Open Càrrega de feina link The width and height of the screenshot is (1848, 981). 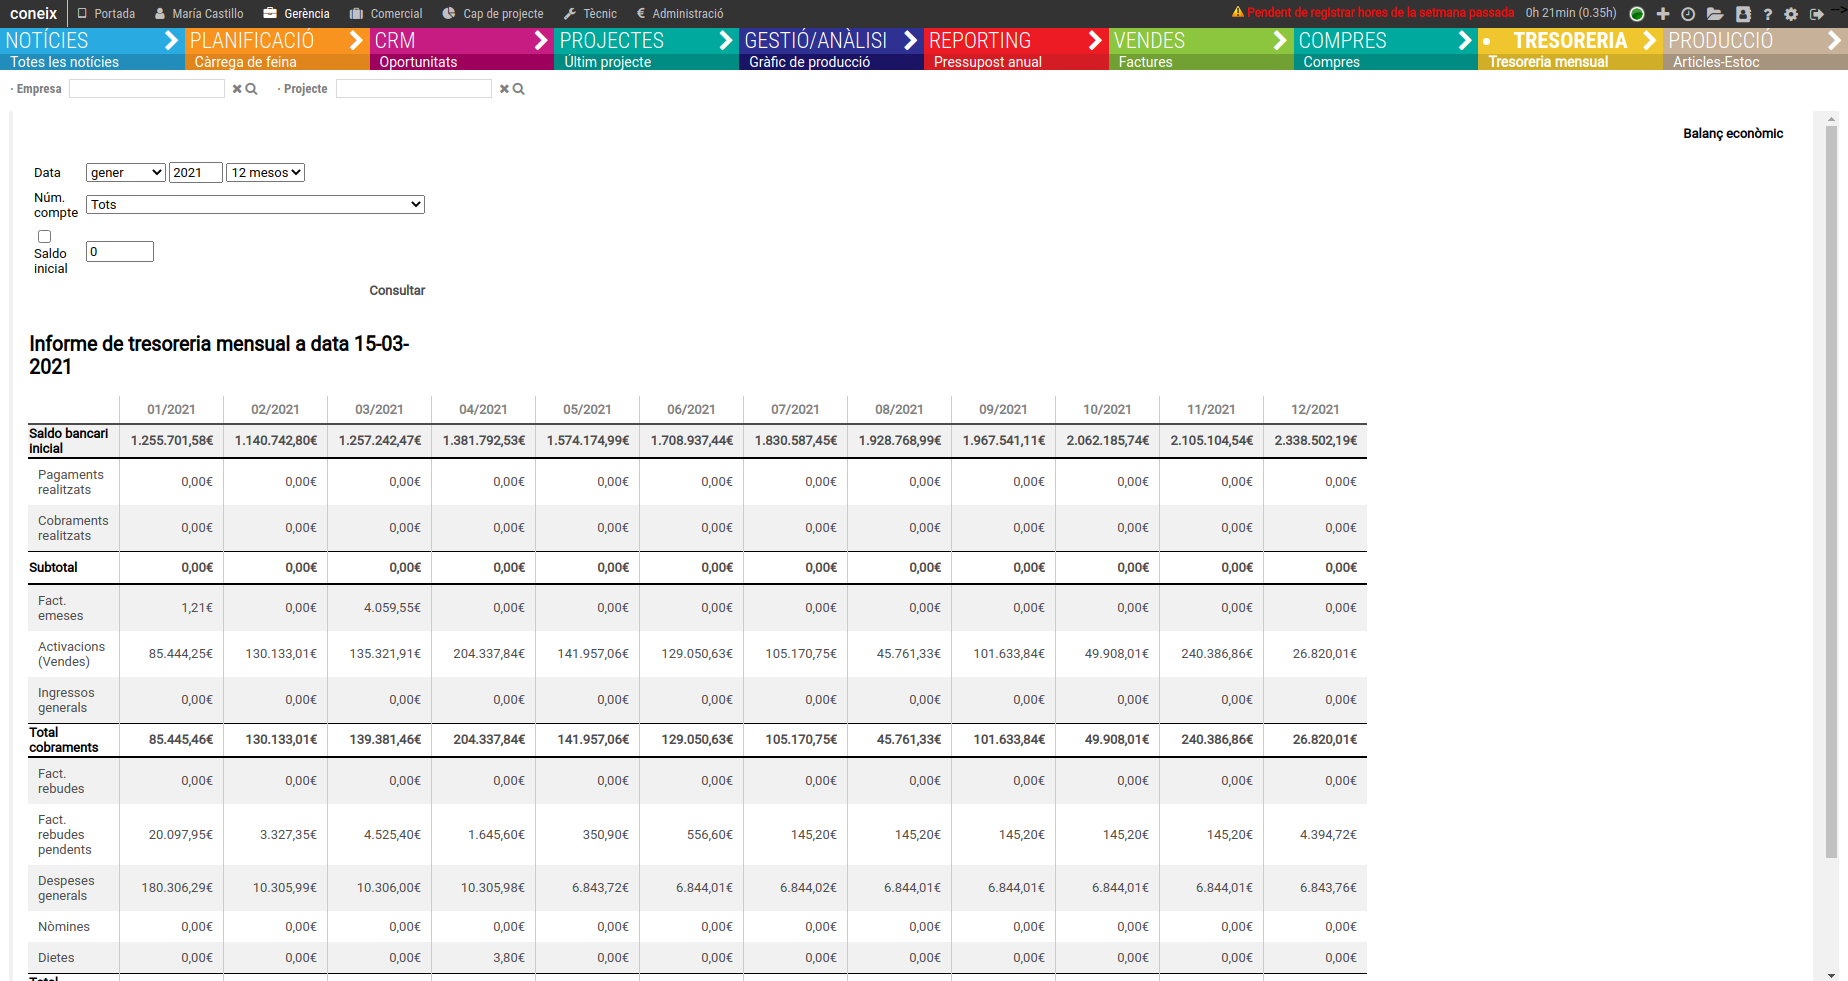tap(246, 62)
